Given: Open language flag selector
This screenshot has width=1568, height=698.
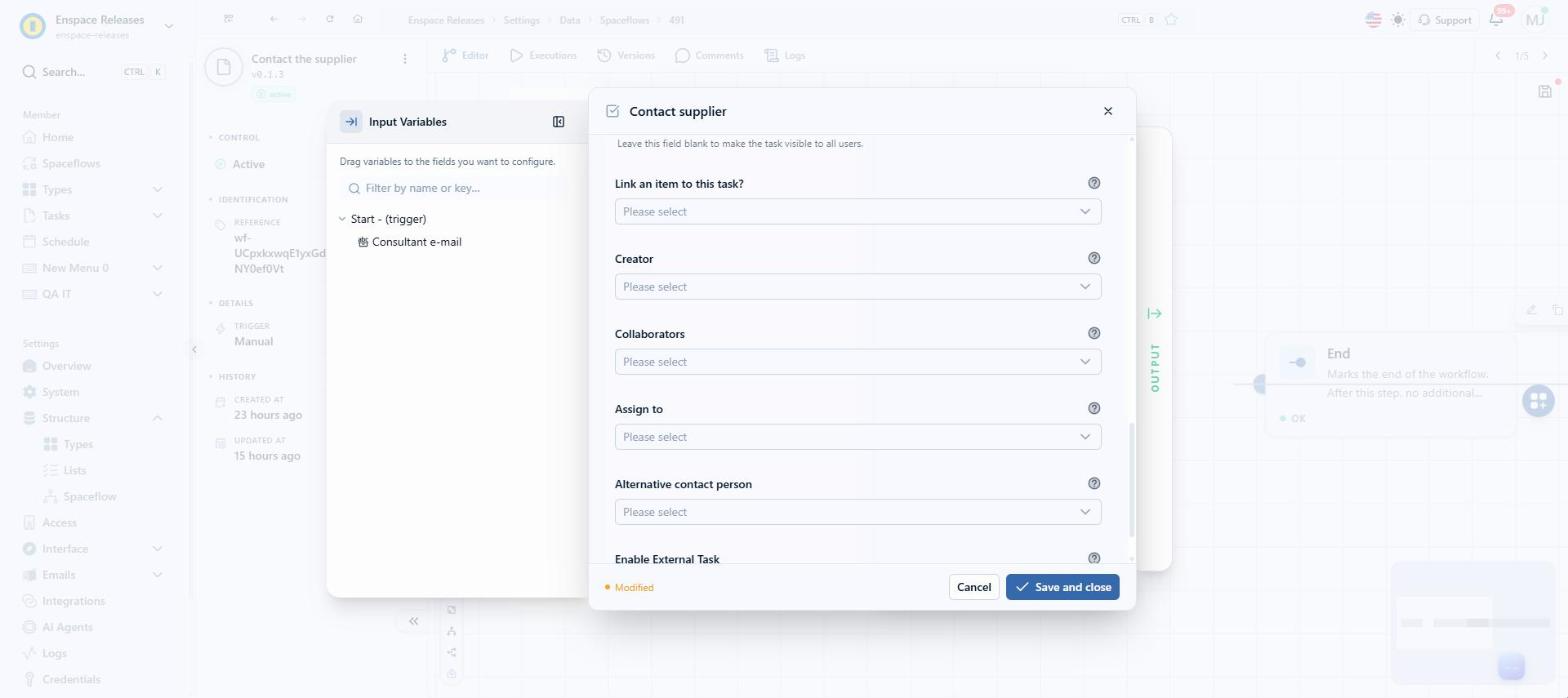Looking at the screenshot, I should (1373, 20).
